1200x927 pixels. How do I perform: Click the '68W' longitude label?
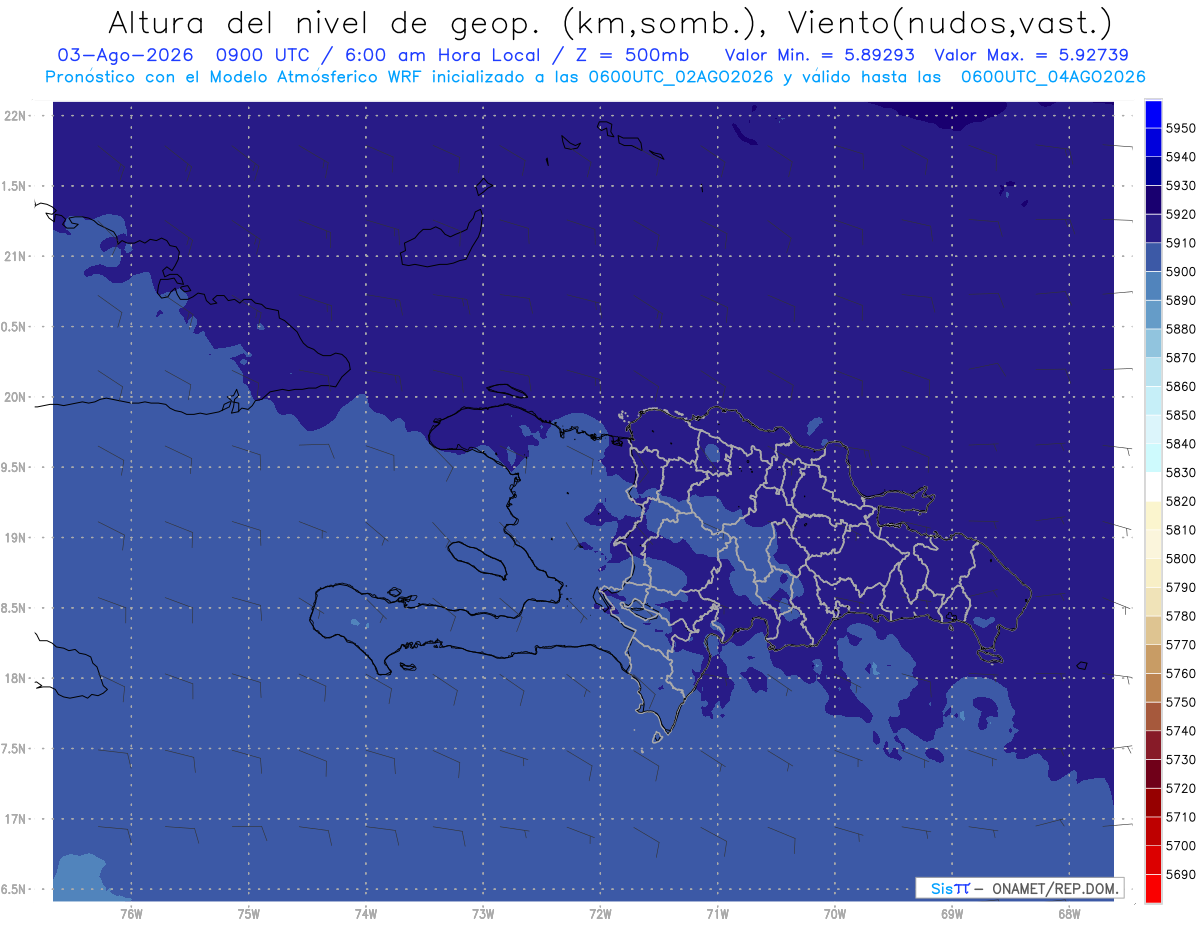(1069, 914)
